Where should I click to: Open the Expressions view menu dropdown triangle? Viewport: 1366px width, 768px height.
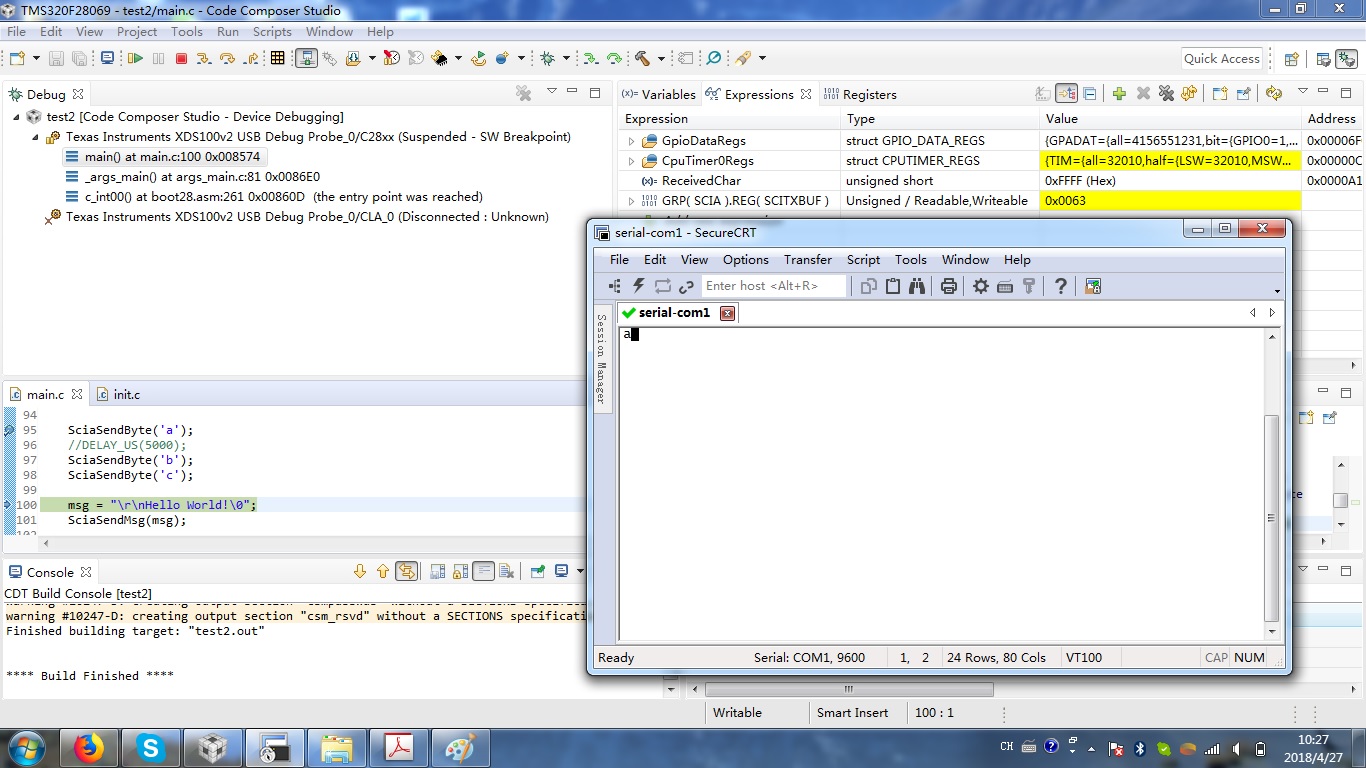tap(1303, 92)
